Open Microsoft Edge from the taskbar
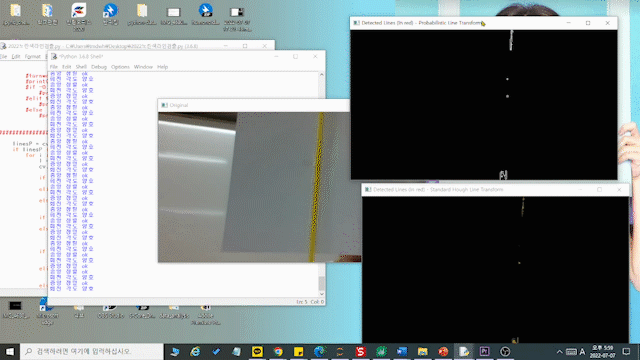The width and height of the screenshot is (640, 360). [319, 351]
